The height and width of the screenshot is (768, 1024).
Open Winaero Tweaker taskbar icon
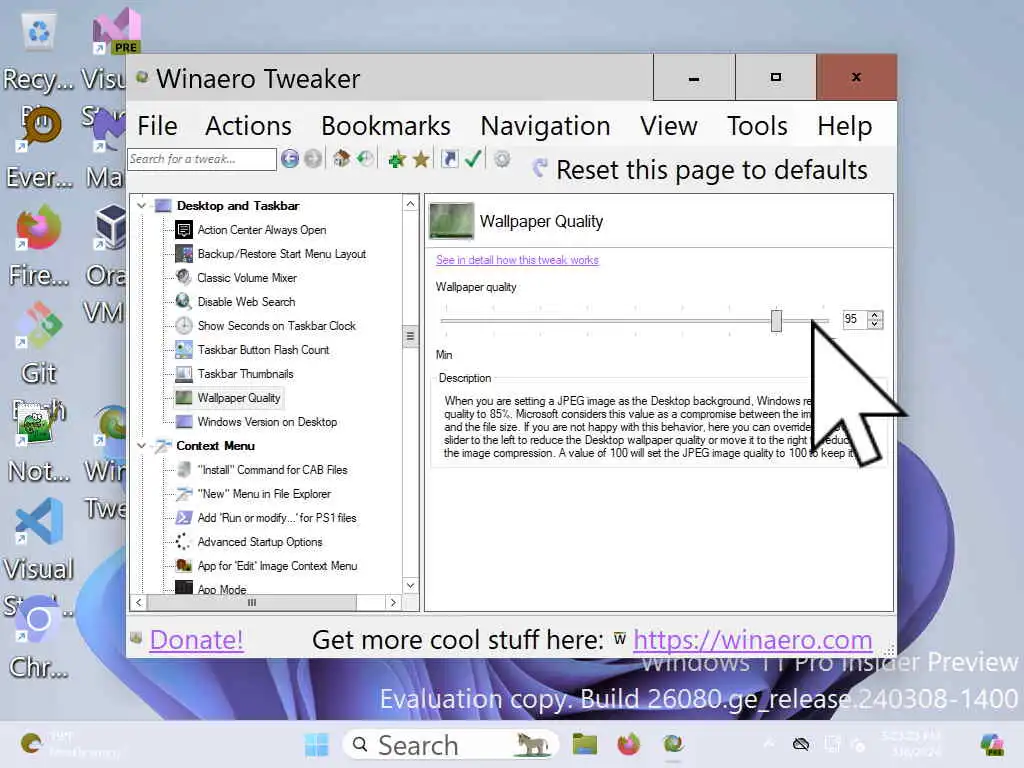click(673, 744)
